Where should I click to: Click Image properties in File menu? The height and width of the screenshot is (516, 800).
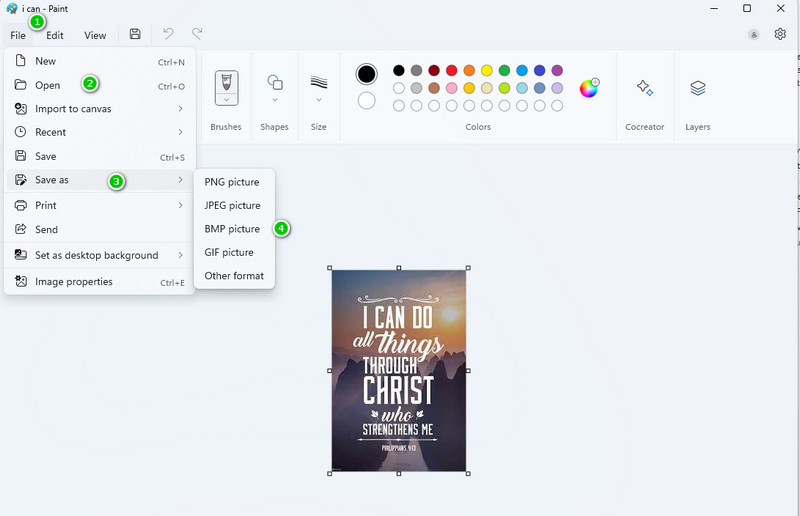(74, 282)
